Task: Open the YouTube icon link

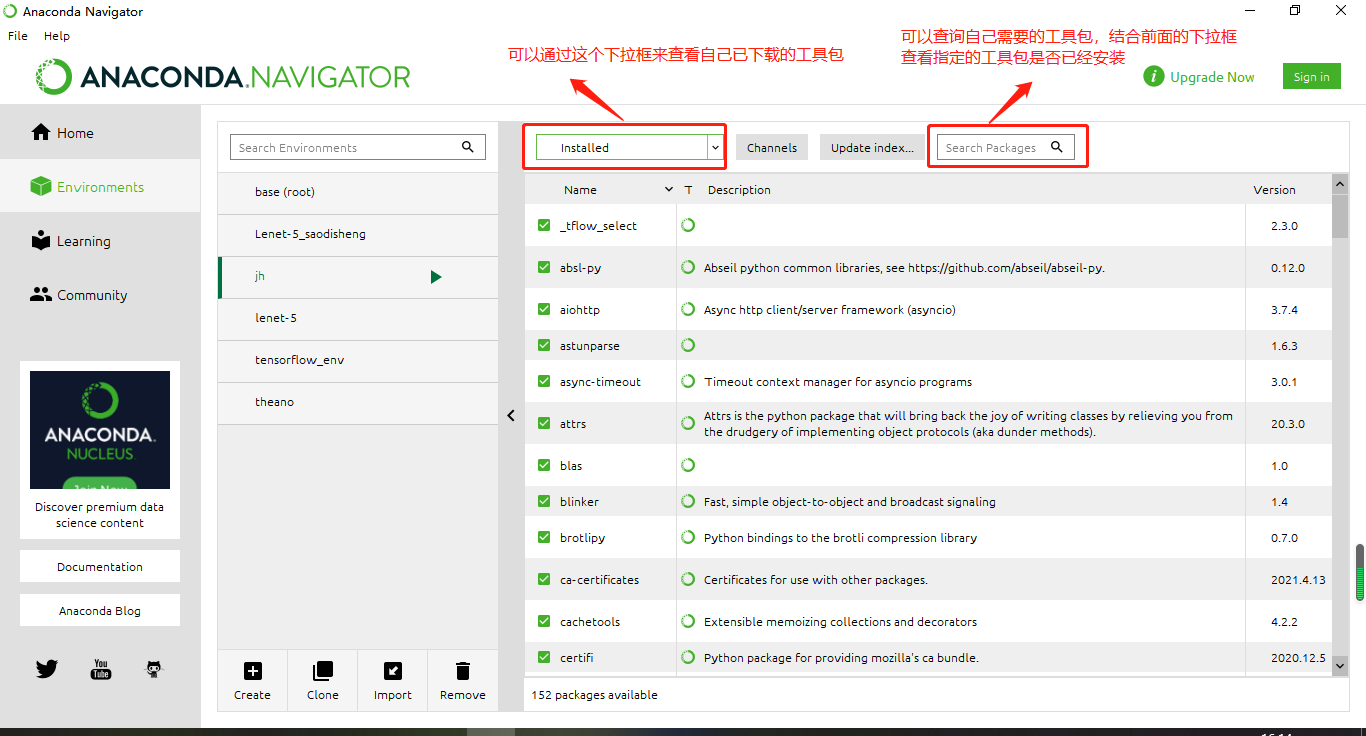Action: pyautogui.click(x=101, y=669)
